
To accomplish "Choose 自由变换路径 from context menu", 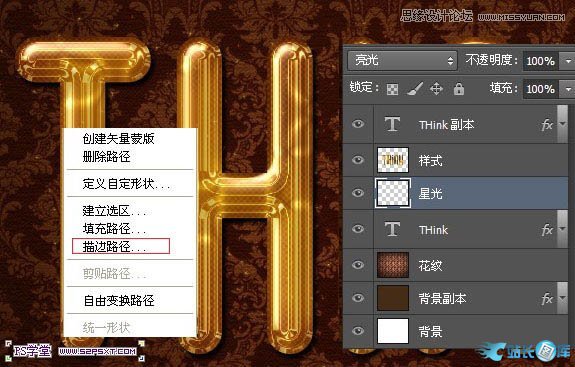I will click(119, 301).
